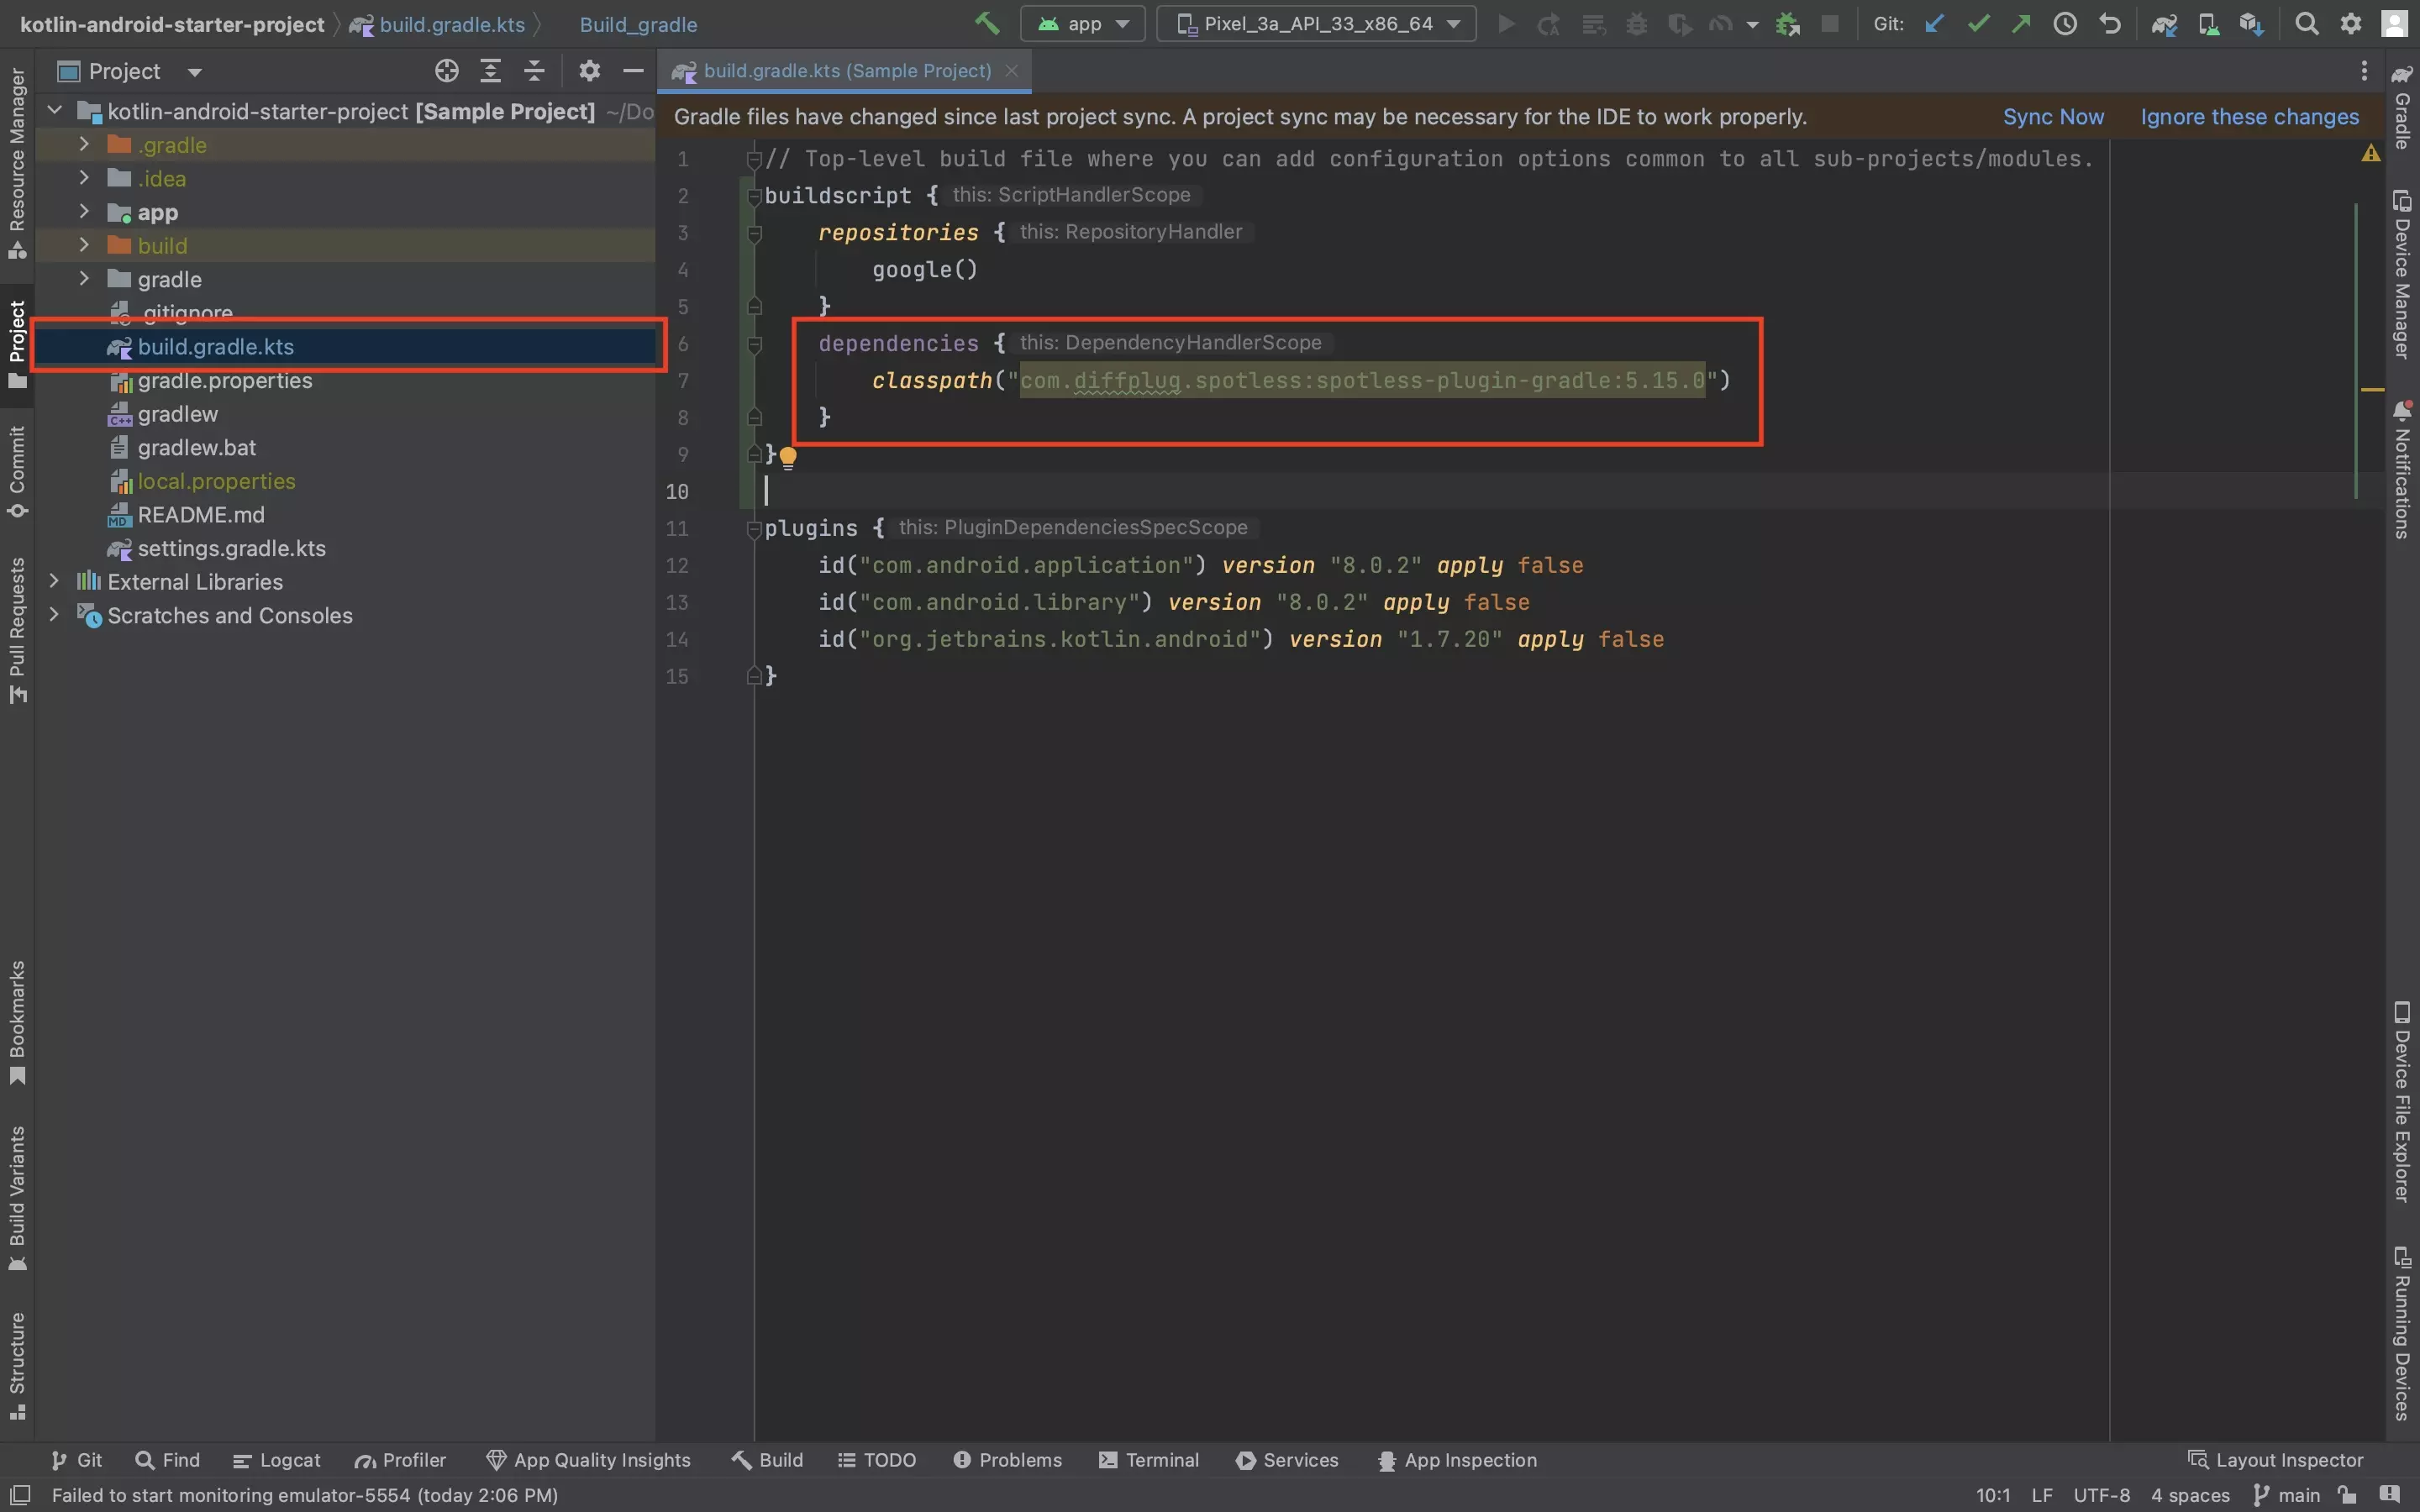Open App Quality Insights tab
2420x1512 pixels.
[x=588, y=1460]
